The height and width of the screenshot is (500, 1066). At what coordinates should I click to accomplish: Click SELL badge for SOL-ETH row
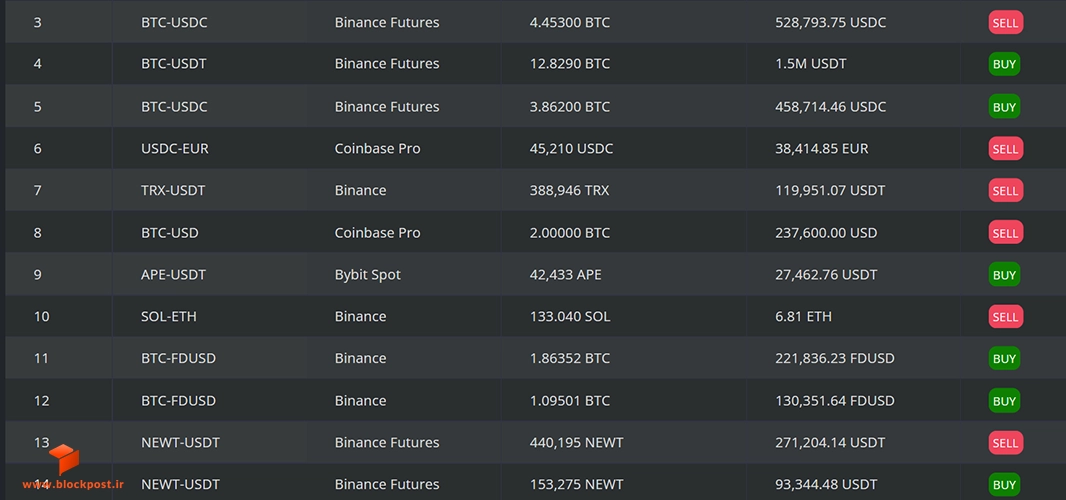1005,316
